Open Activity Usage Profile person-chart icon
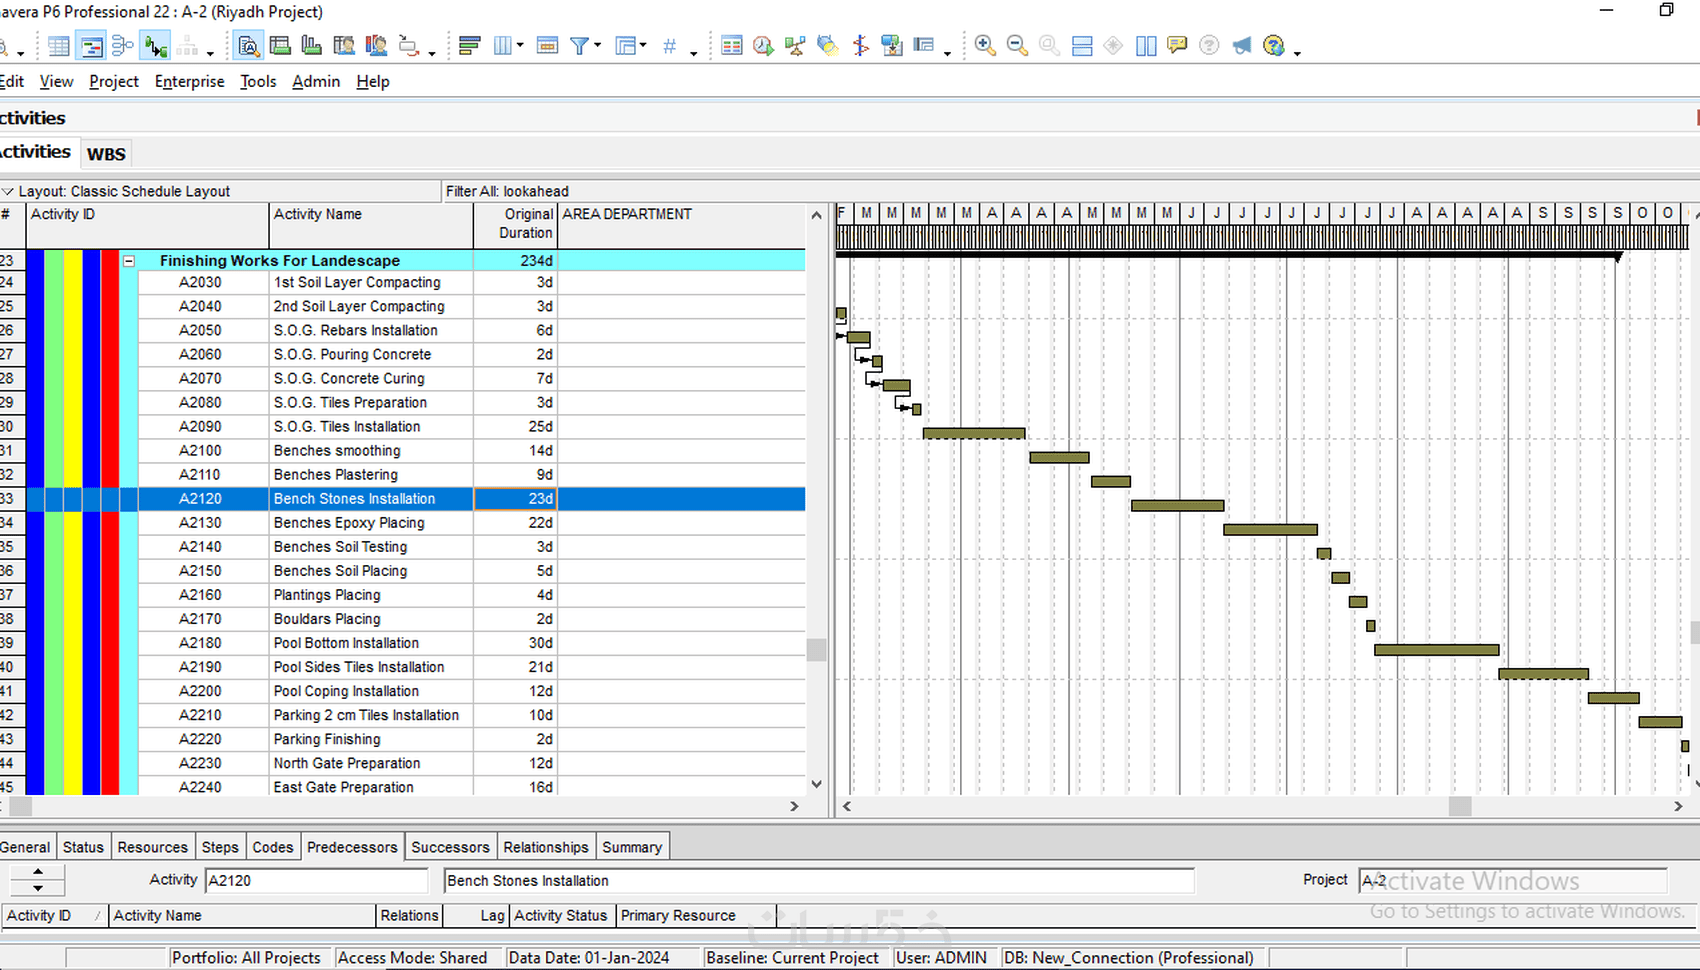The image size is (1700, 970). click(x=376, y=46)
